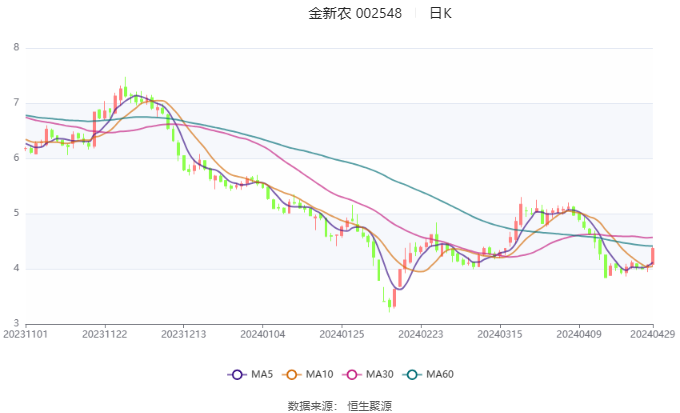680x413 pixels.
Task: Click the y-axis value 8
Action: pyautogui.click(x=16, y=47)
